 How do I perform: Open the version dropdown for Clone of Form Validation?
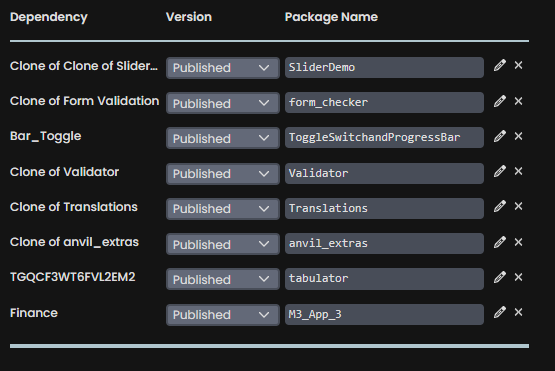pos(223,103)
